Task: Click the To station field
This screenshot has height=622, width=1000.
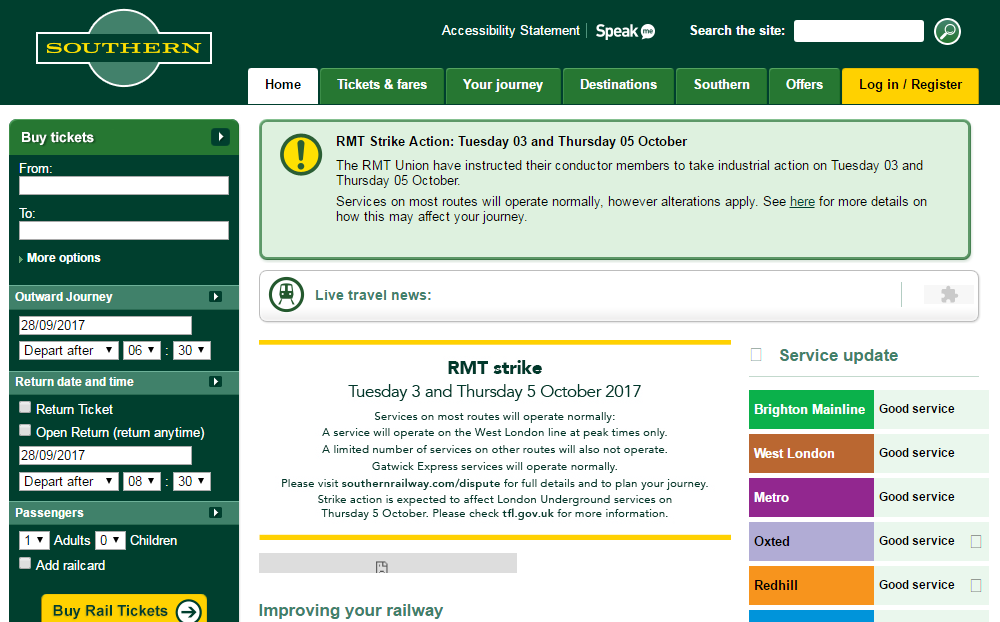Action: tap(124, 230)
